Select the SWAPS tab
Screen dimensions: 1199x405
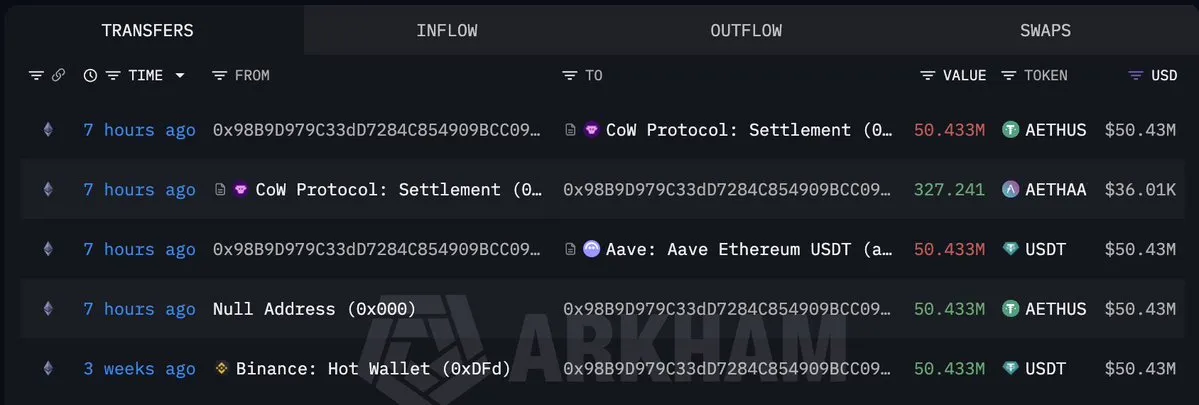tap(1045, 31)
